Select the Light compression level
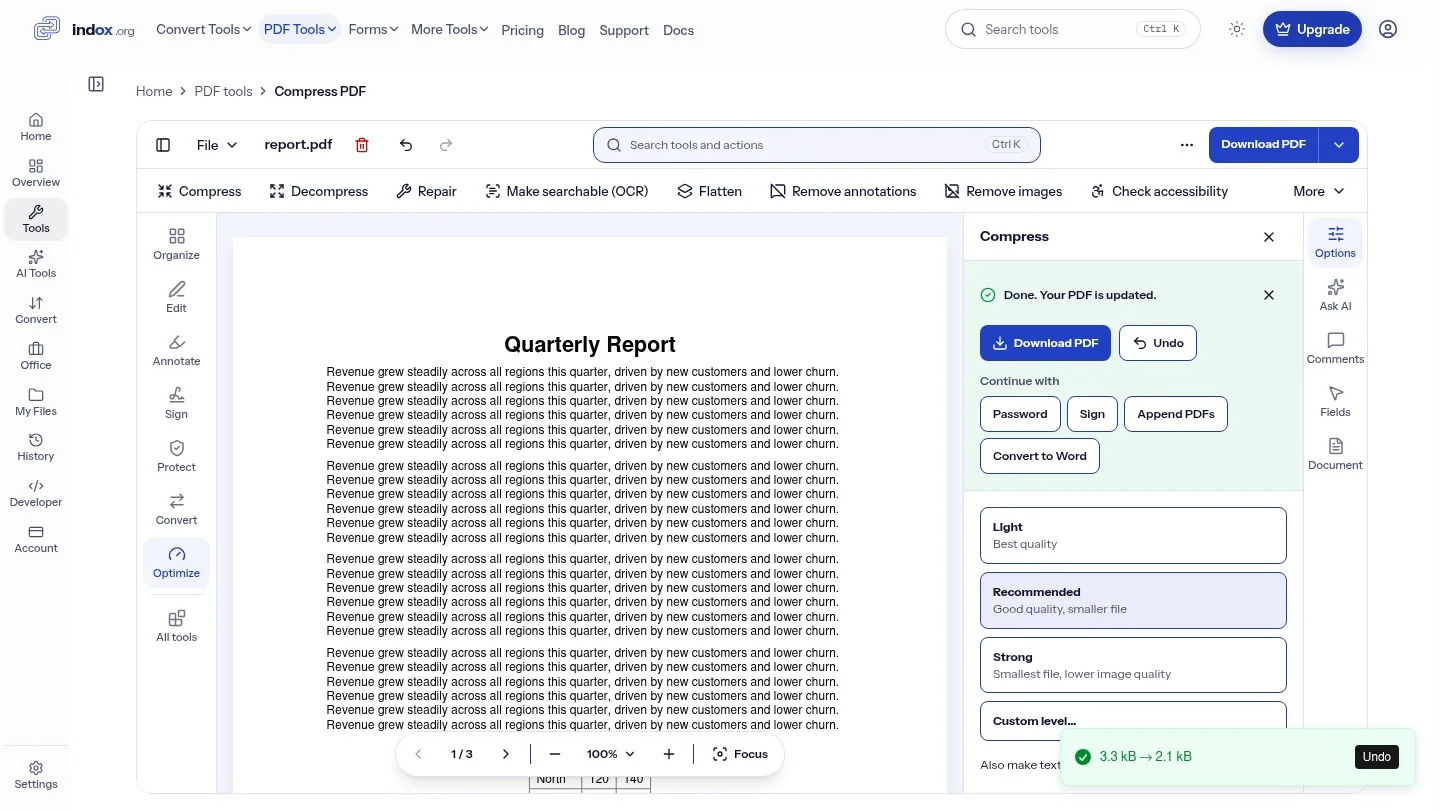 coord(1133,535)
